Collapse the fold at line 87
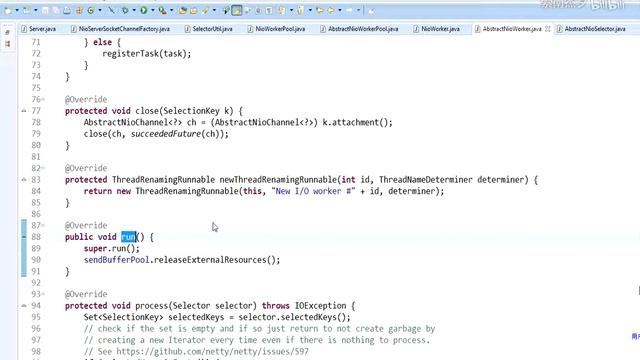The image size is (640, 360). 43,225
